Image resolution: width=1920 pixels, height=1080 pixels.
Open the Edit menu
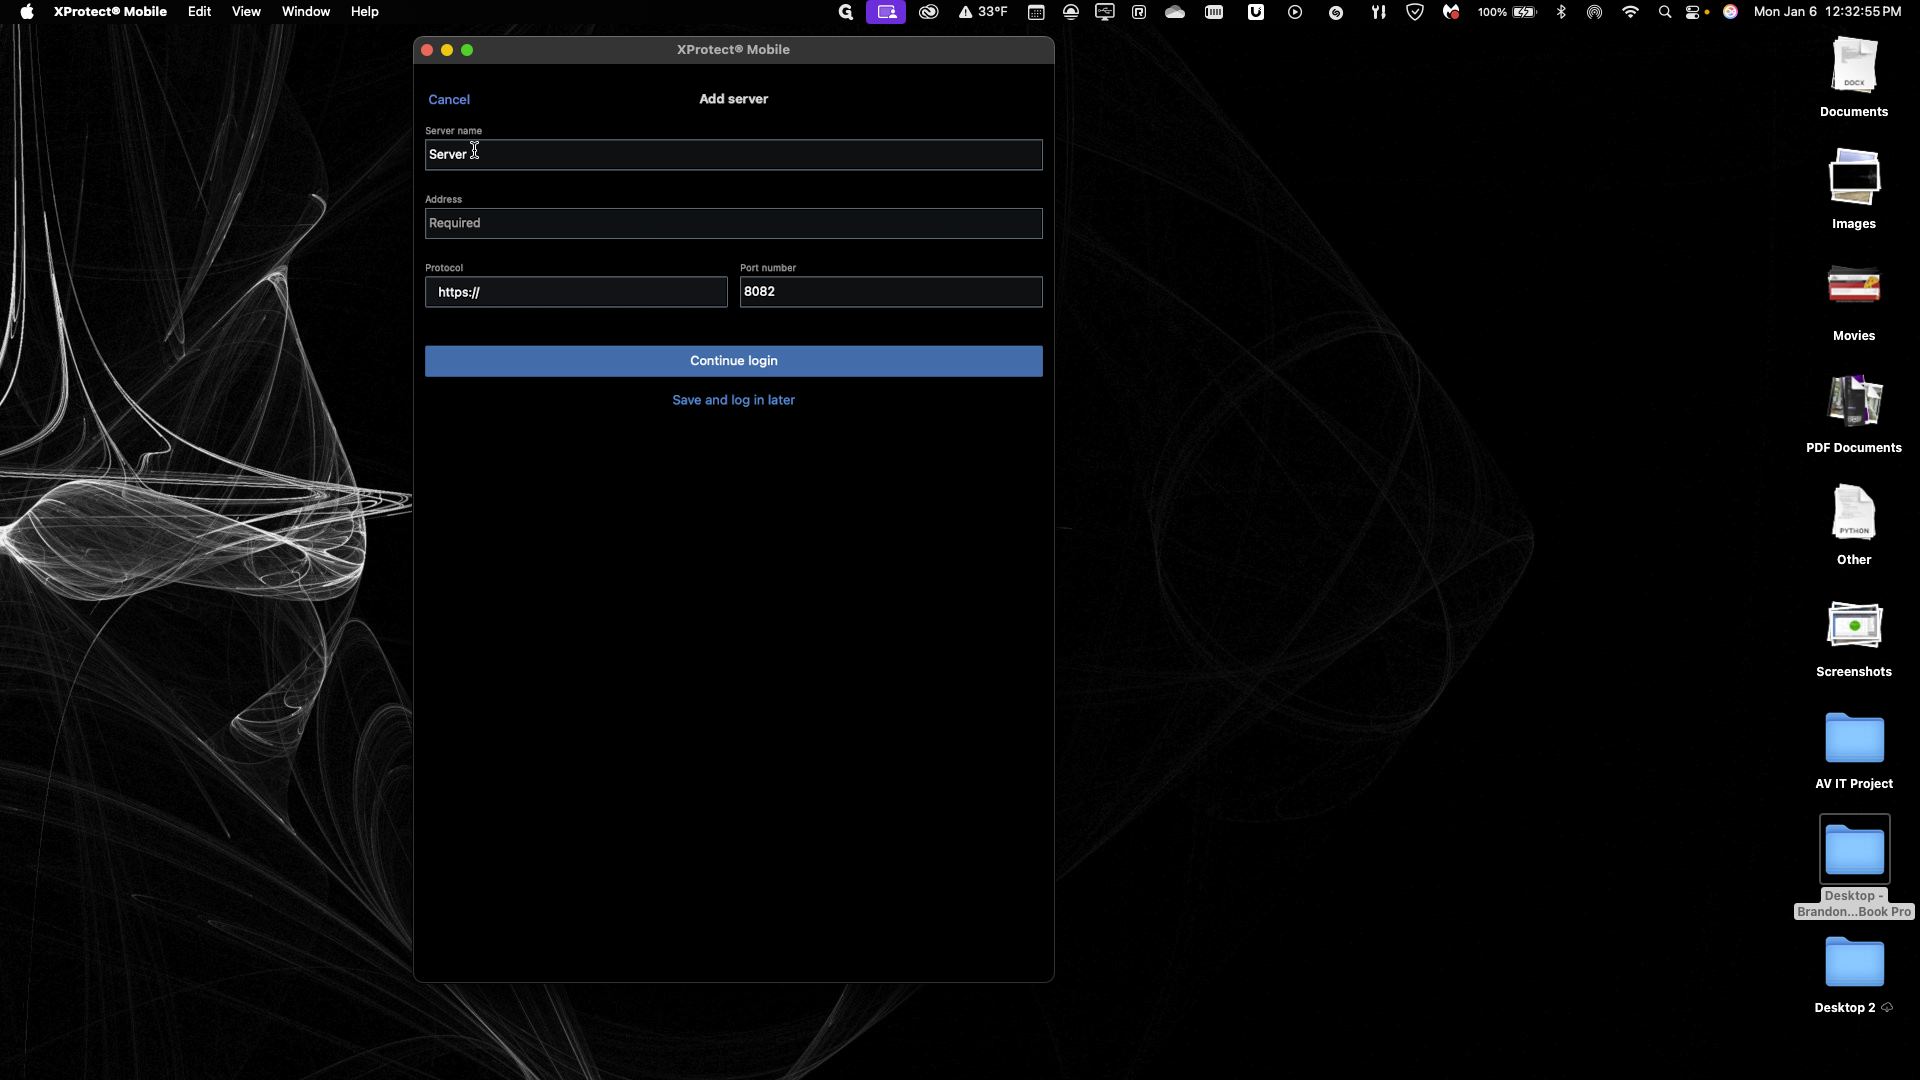pyautogui.click(x=199, y=12)
